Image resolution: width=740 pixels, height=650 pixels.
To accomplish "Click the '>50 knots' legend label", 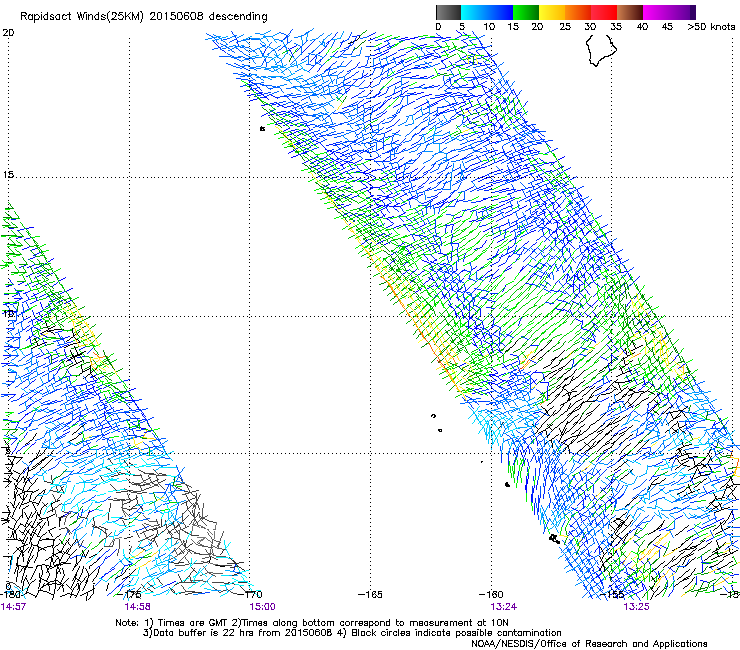I will 711,27.
